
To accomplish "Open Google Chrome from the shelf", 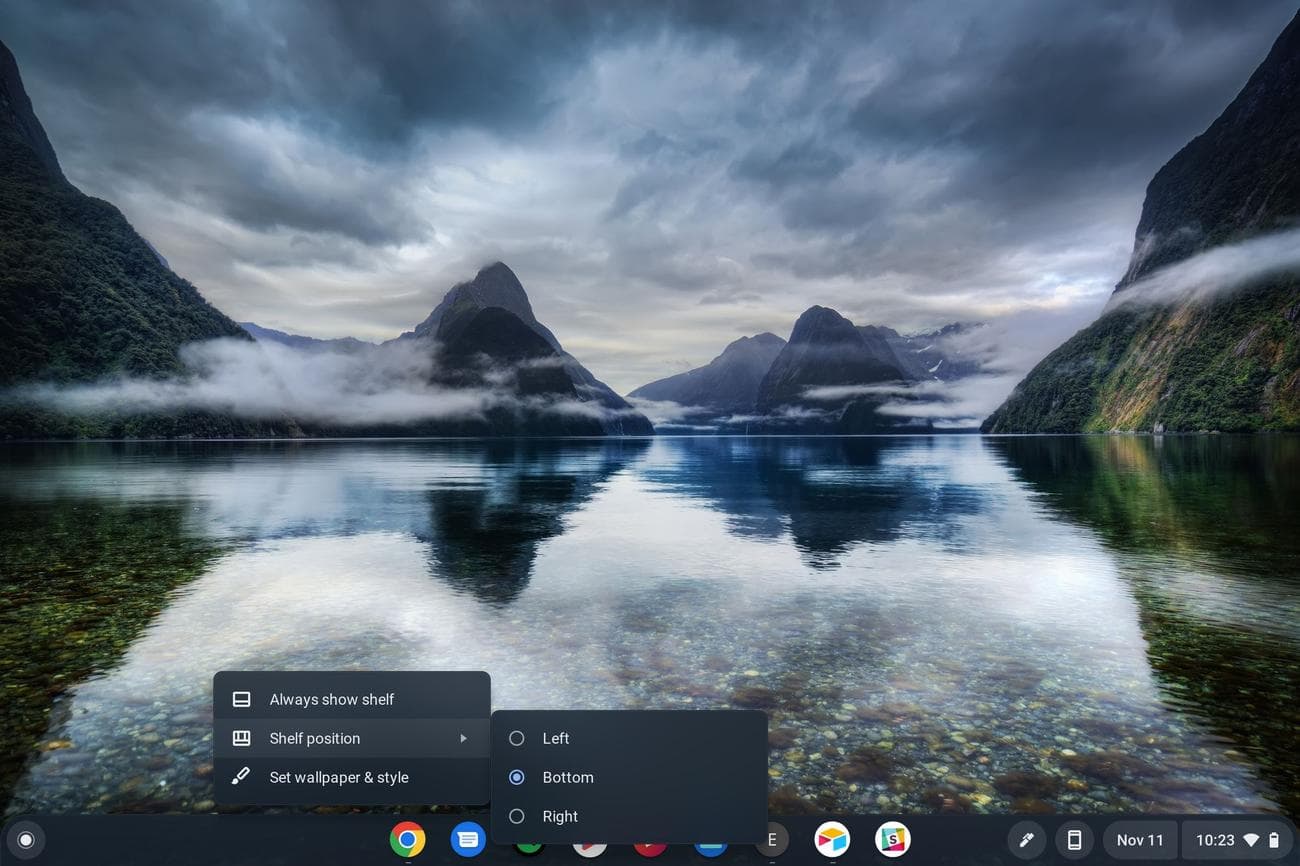I will coord(408,840).
